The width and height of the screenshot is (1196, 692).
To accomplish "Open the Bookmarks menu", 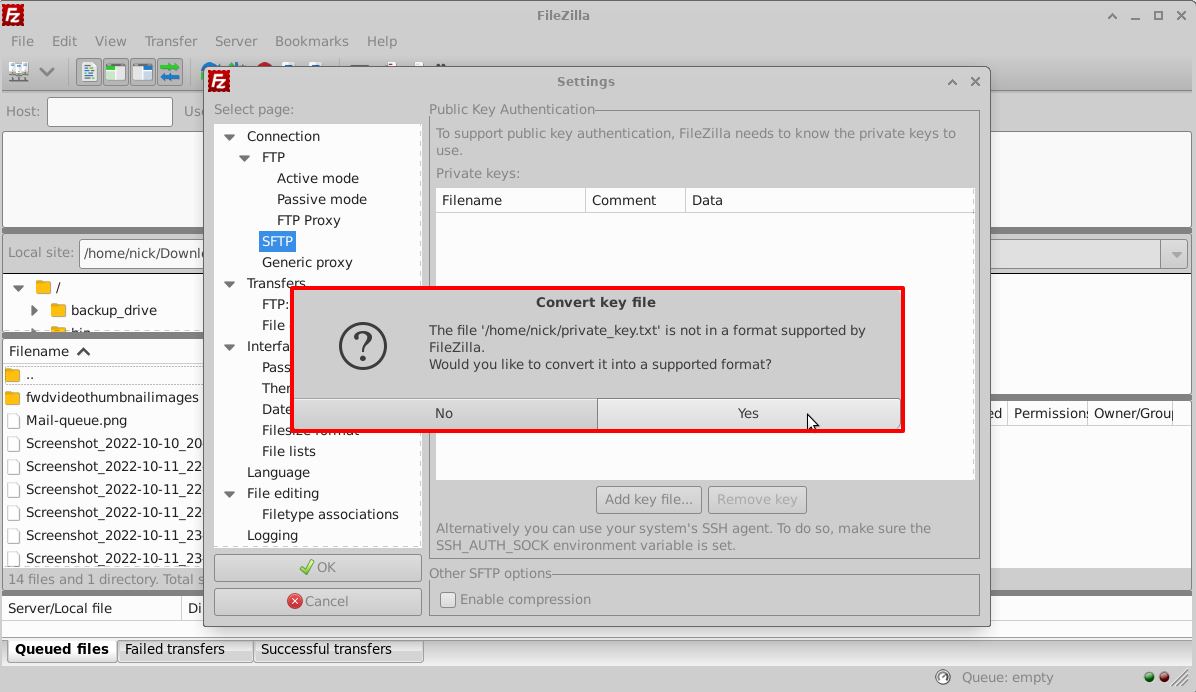I will click(x=312, y=41).
